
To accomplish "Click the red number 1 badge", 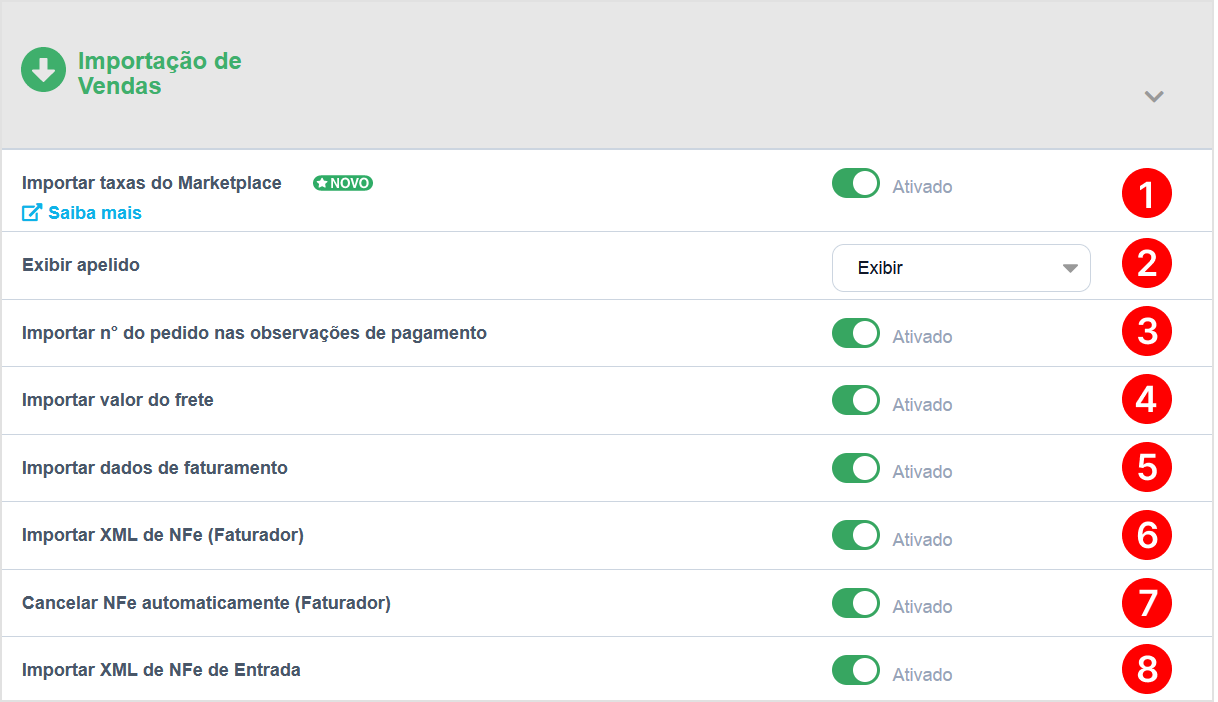I will [x=1146, y=193].
